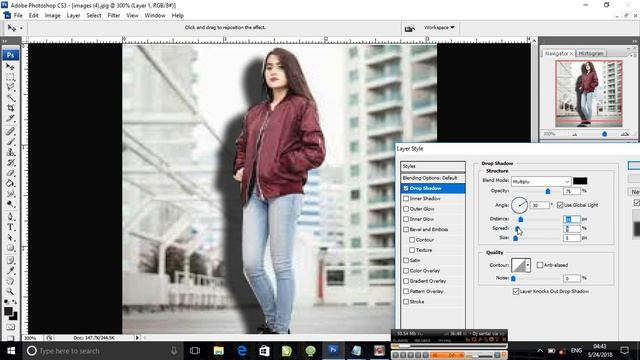Screen dimensions: 640x360
Task: Select the Dodge tool
Action: pos(10,204)
